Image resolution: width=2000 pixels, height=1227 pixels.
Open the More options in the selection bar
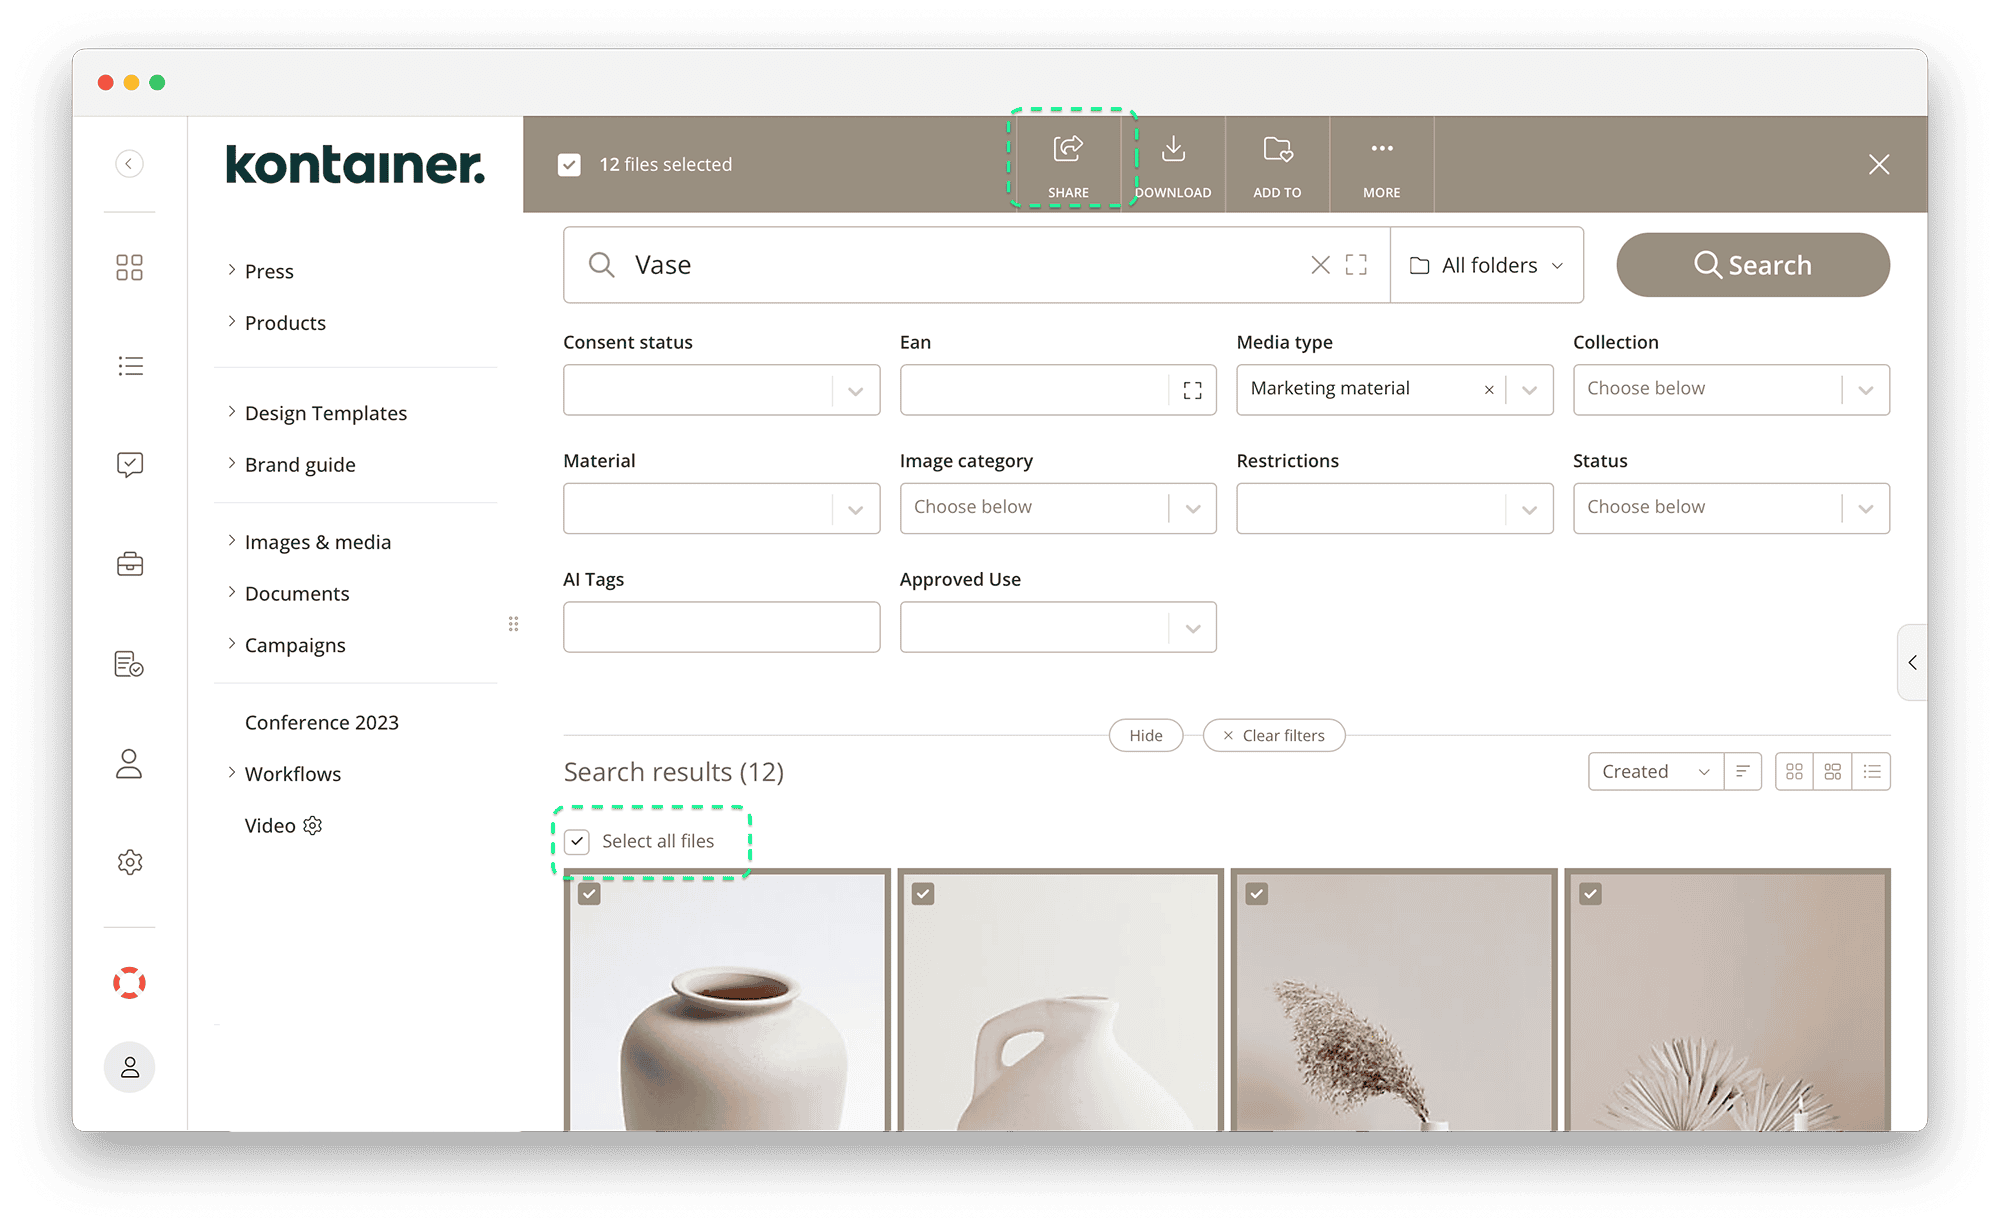point(1381,165)
